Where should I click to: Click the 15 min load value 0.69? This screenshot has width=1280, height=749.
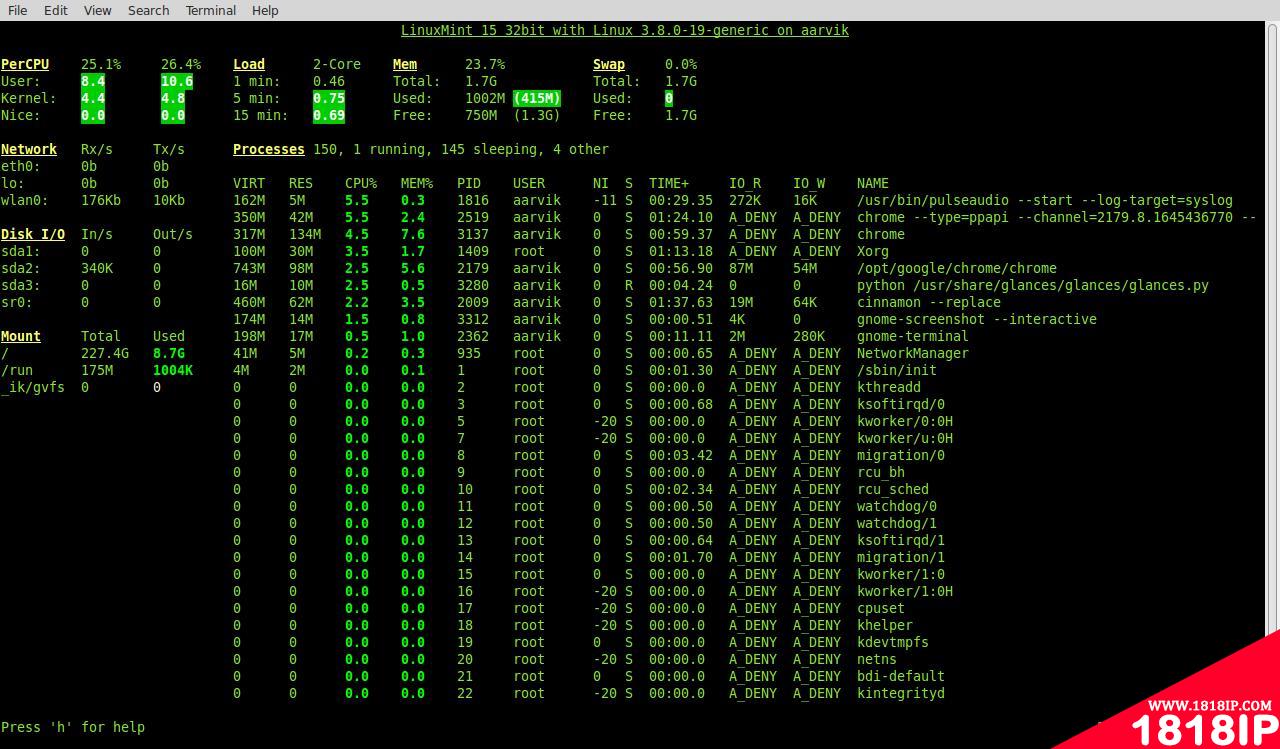coord(329,115)
